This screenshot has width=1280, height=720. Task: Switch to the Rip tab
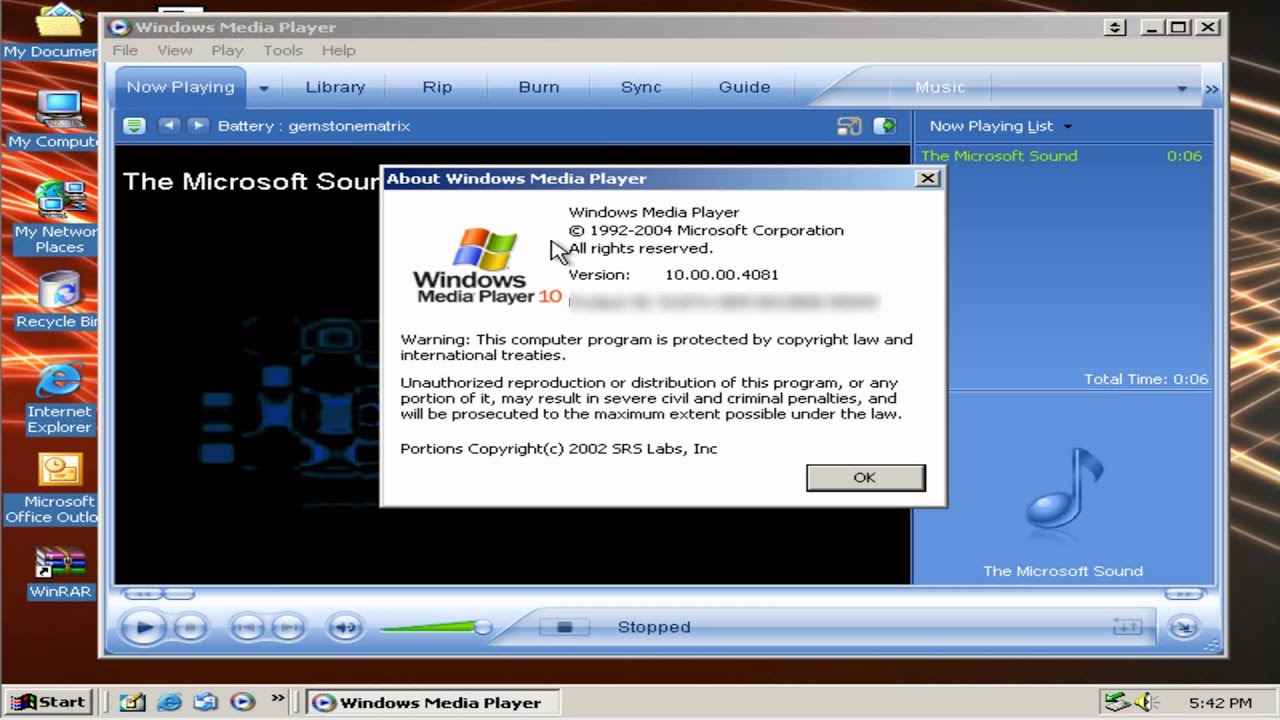tap(437, 87)
